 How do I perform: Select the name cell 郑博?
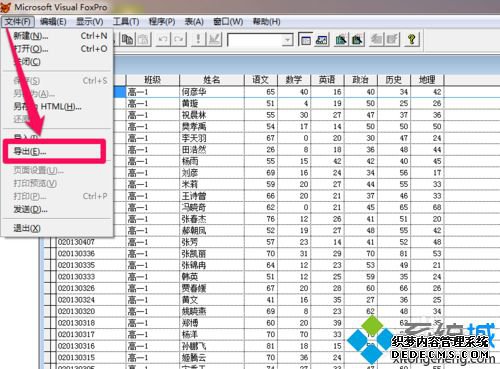coord(212,323)
